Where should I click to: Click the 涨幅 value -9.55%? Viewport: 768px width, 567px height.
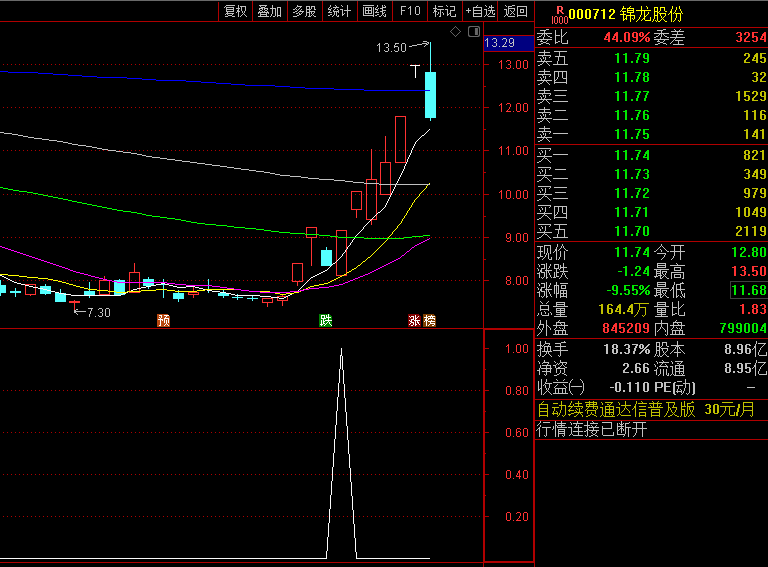coord(628,291)
